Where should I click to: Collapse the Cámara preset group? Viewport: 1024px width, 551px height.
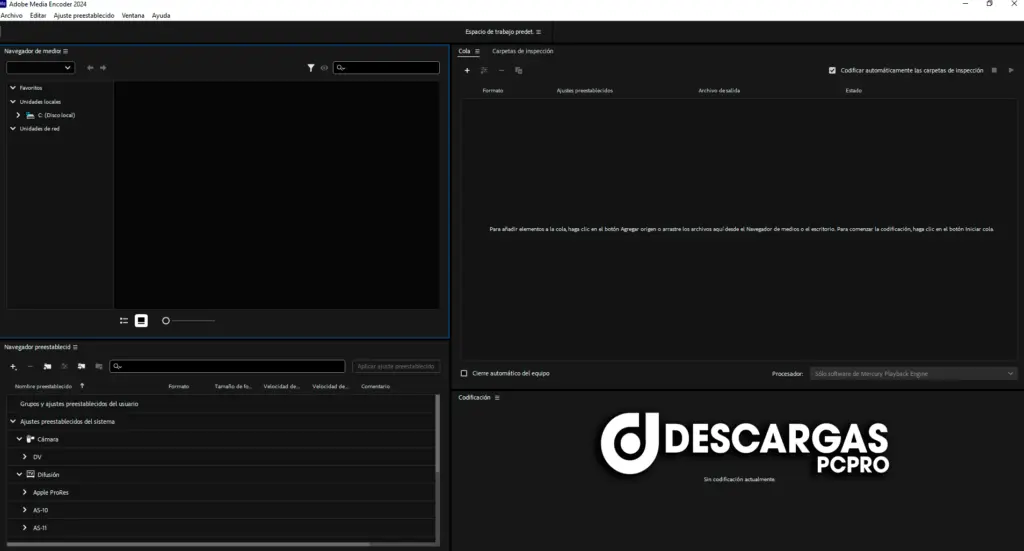click(19, 439)
